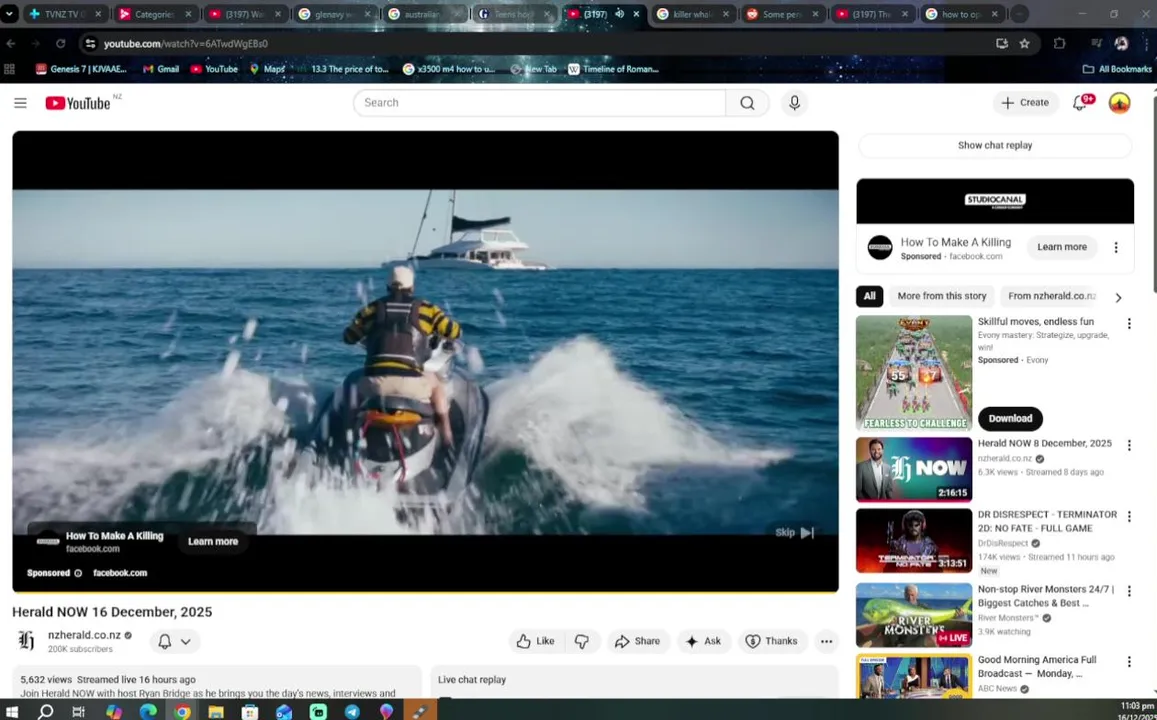
Task: Open the All Bookmarks folder
Action: tap(1116, 69)
